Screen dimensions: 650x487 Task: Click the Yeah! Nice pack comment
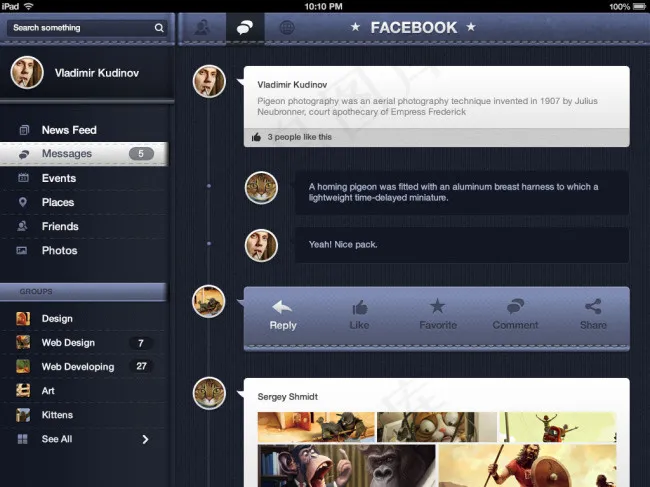(343, 245)
